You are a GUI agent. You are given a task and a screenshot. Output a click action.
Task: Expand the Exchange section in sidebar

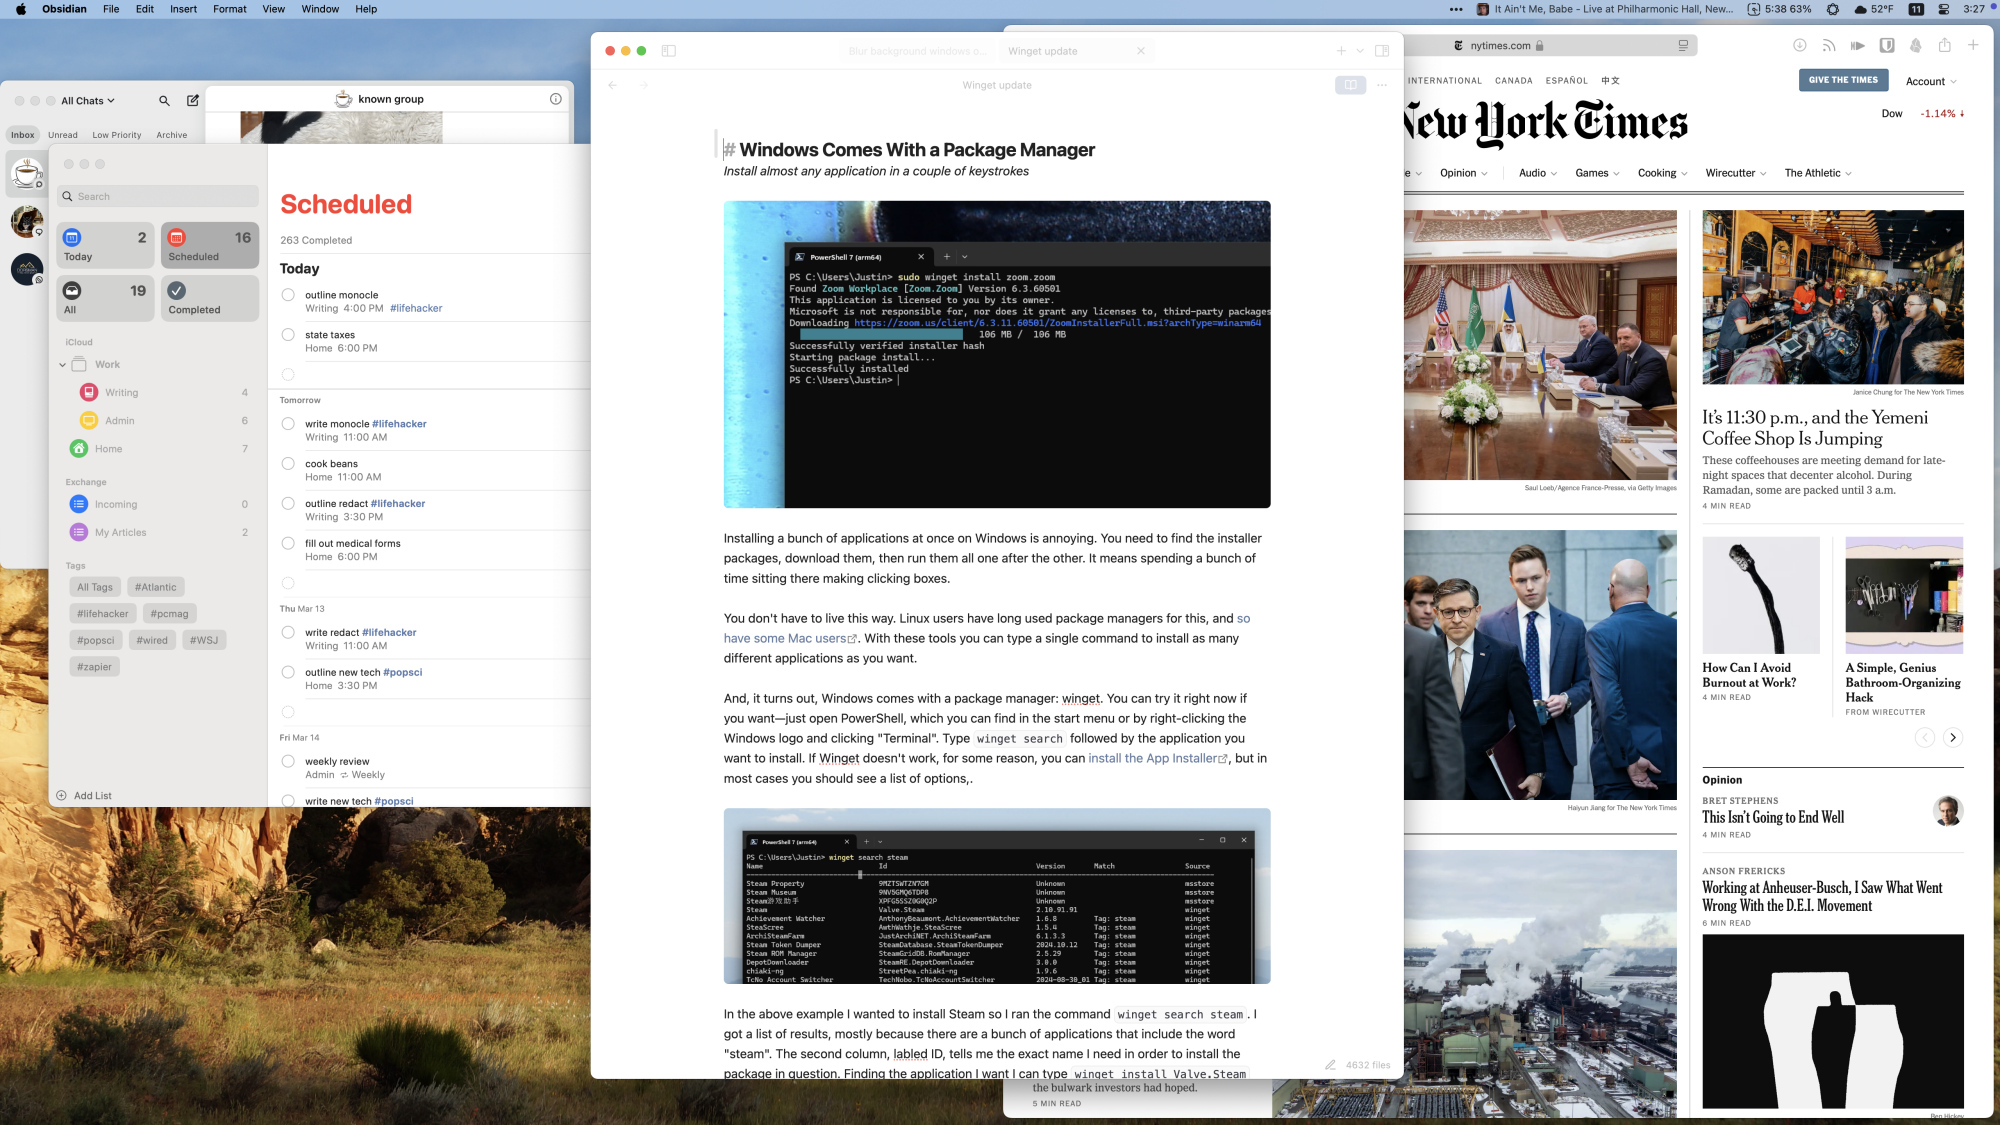(85, 481)
